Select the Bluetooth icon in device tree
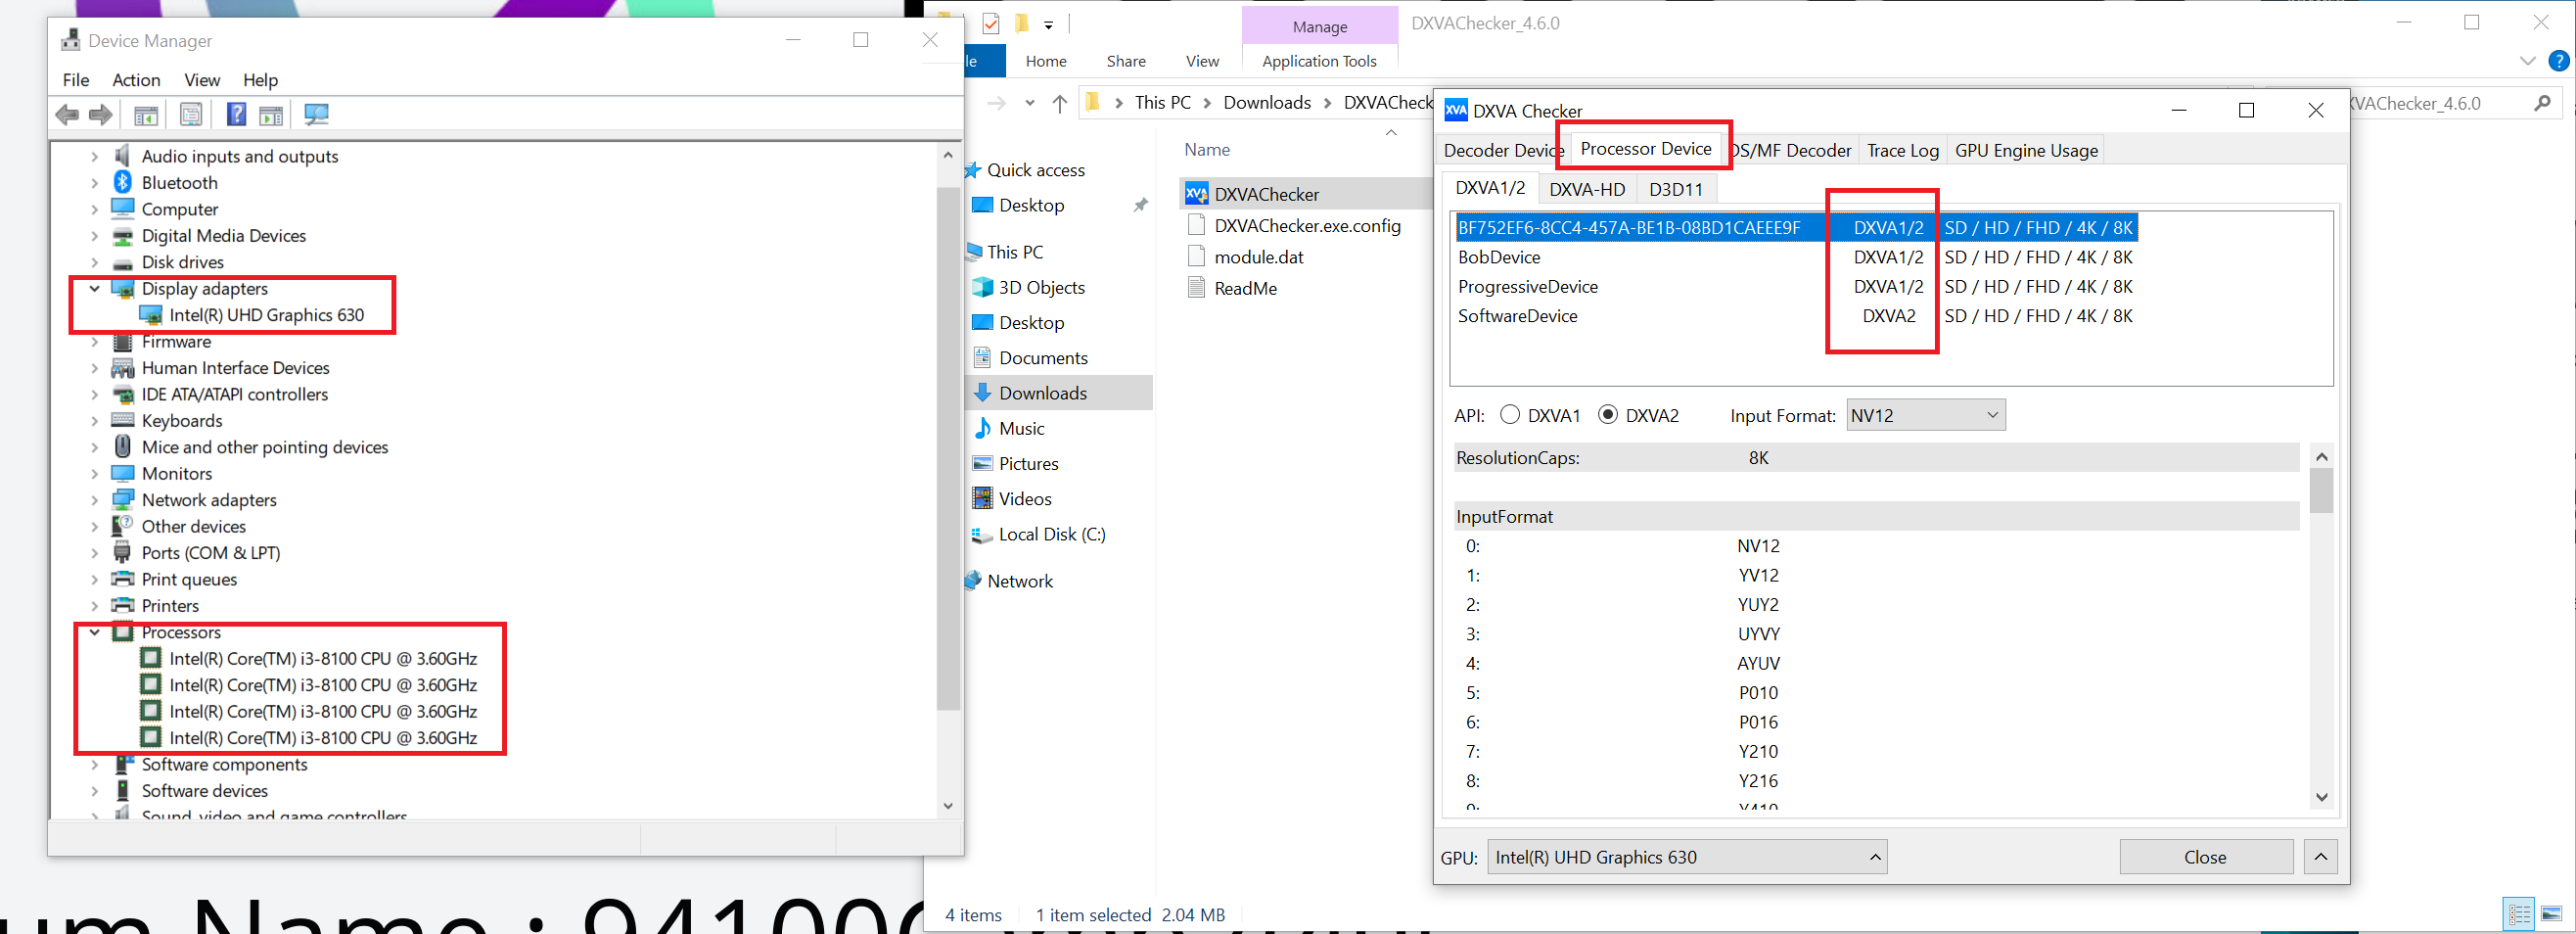 [123, 182]
